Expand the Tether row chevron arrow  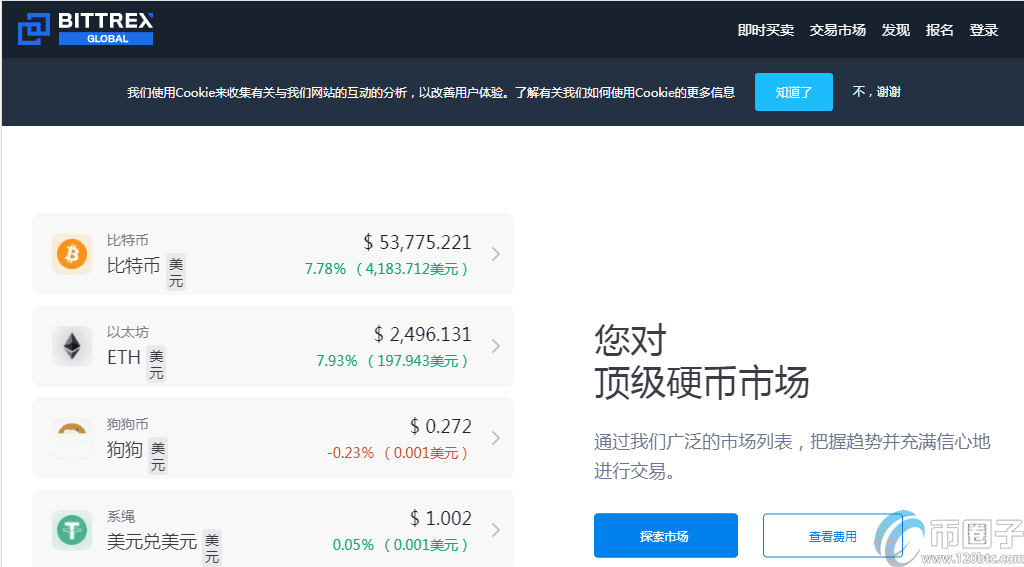(x=495, y=530)
